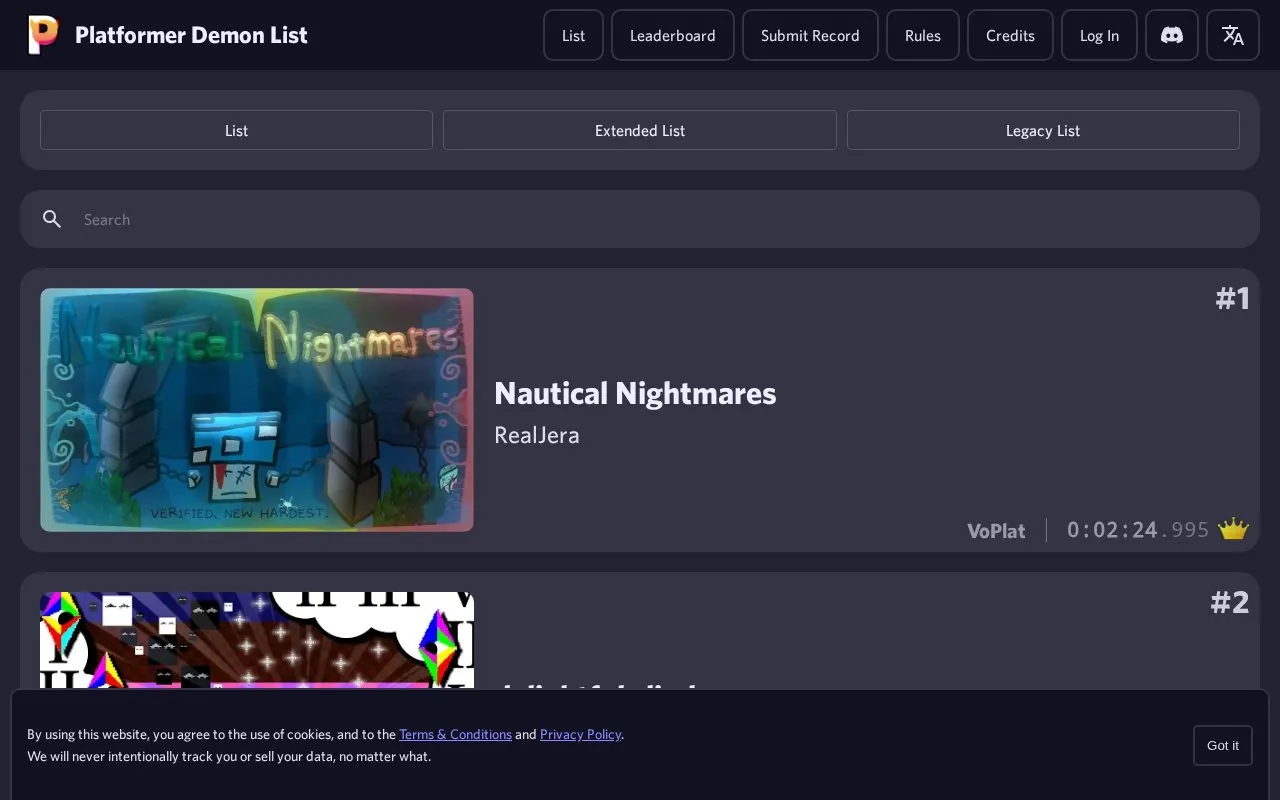Focus the Search input field

tap(640, 219)
